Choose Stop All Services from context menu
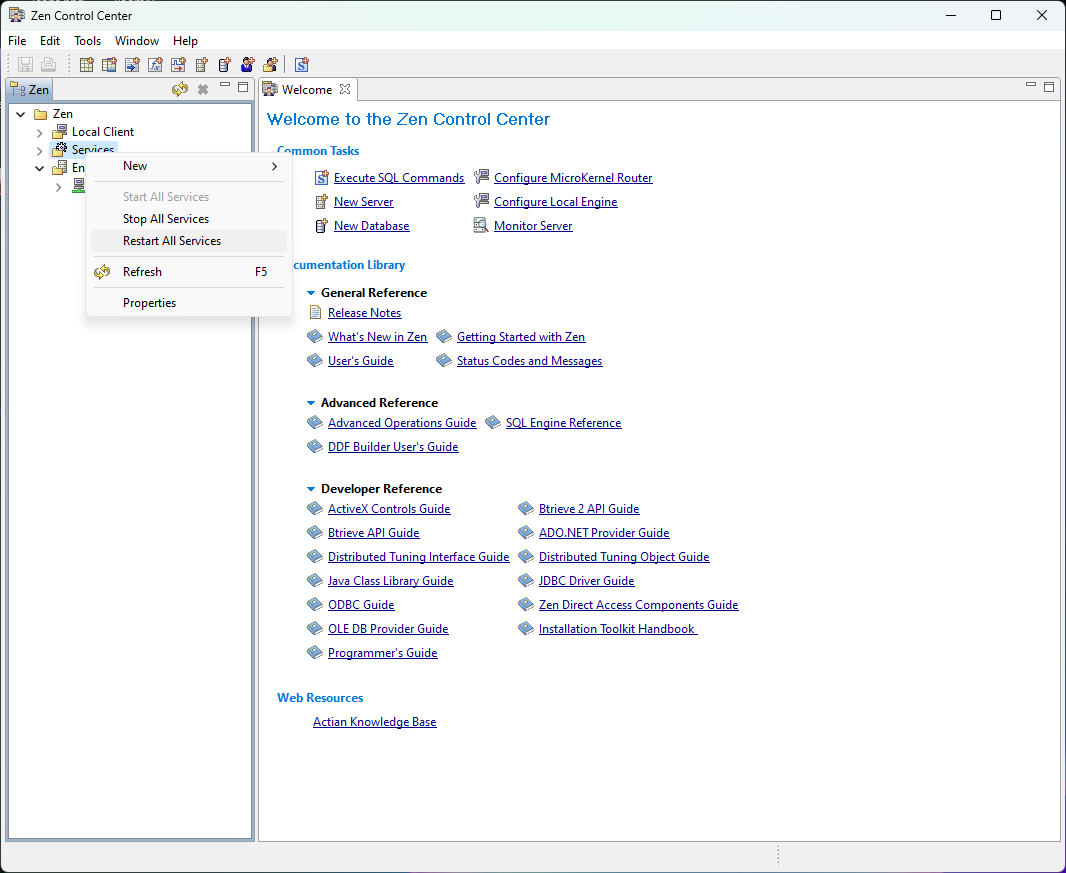Screen dimensions: 1066x873 click(189, 219)
